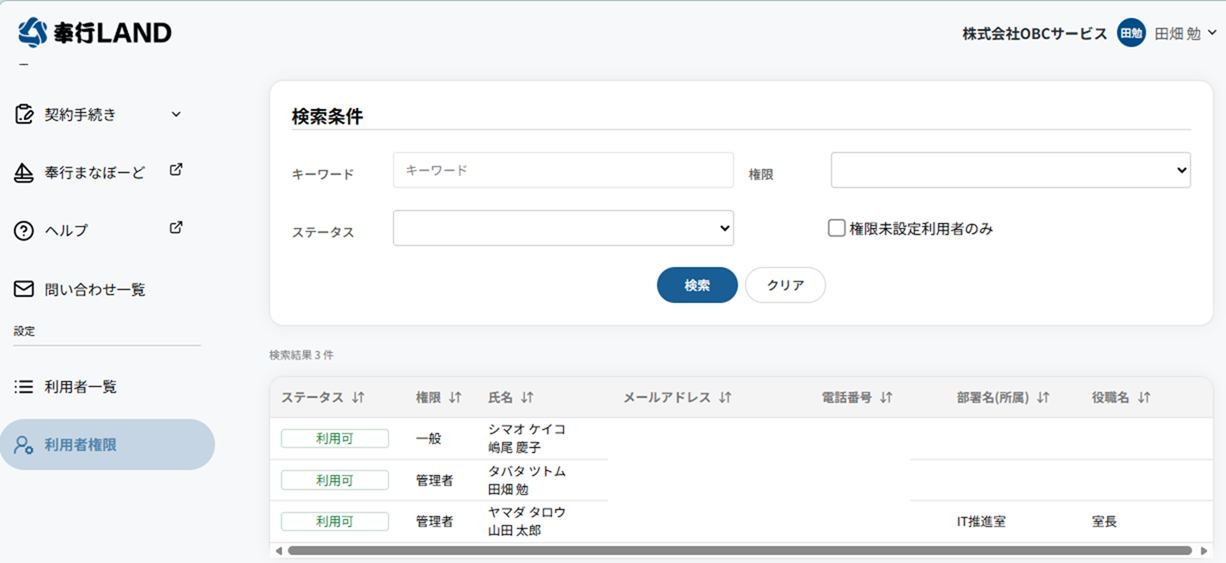Viewport: 1226px width, 563px height.
Task: Click the クリア button
Action: (x=785, y=285)
